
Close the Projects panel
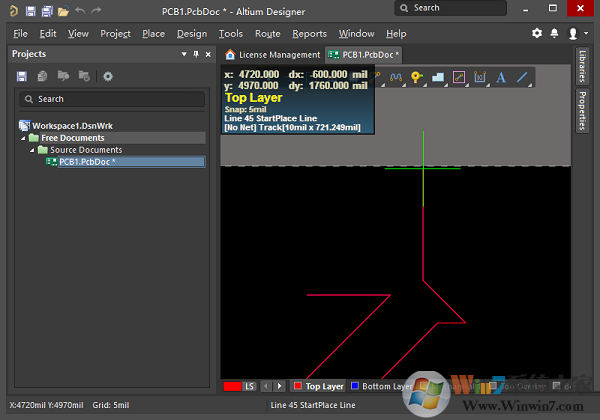(208, 54)
